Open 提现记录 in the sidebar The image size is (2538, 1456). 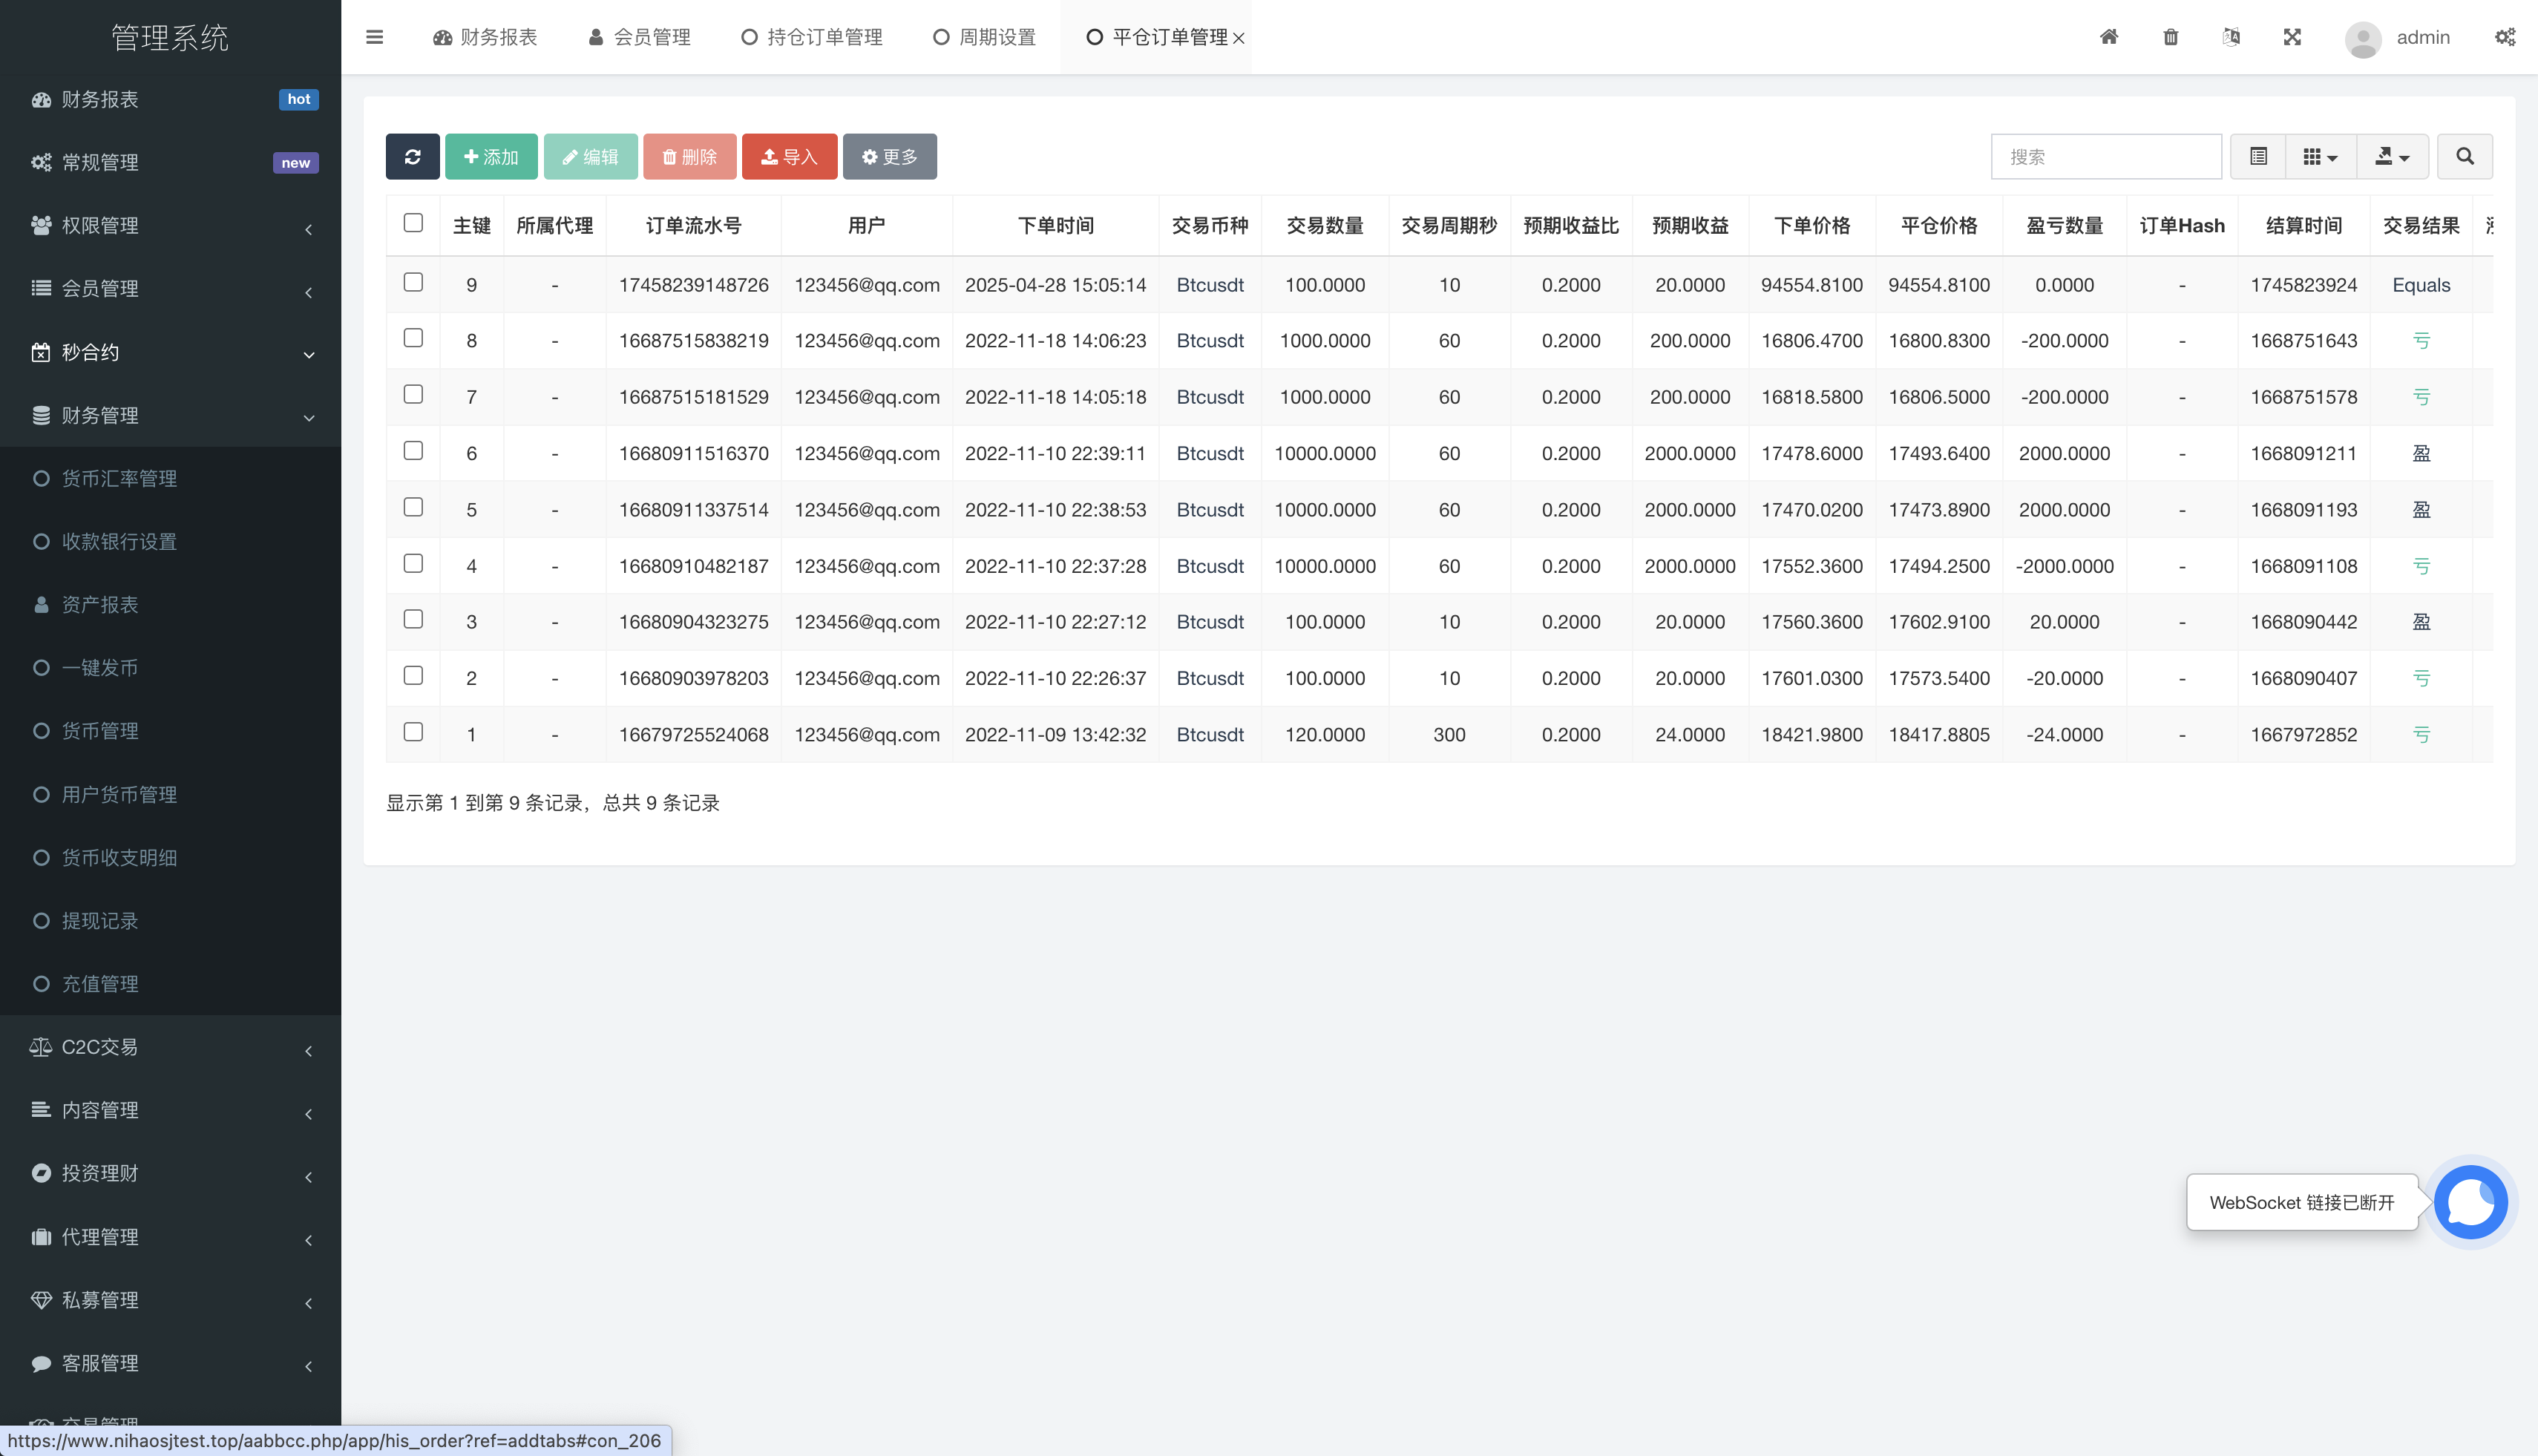tap(100, 921)
